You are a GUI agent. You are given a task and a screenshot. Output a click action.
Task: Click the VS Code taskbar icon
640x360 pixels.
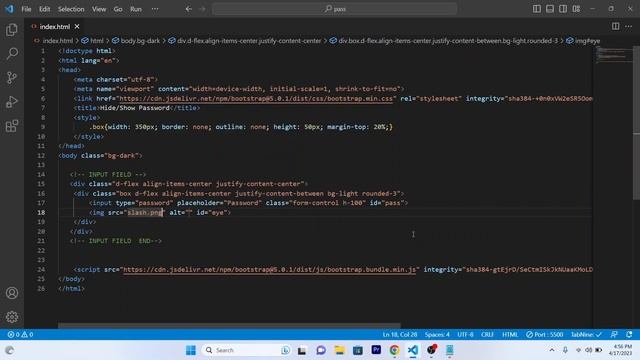pyautogui.click(x=413, y=350)
